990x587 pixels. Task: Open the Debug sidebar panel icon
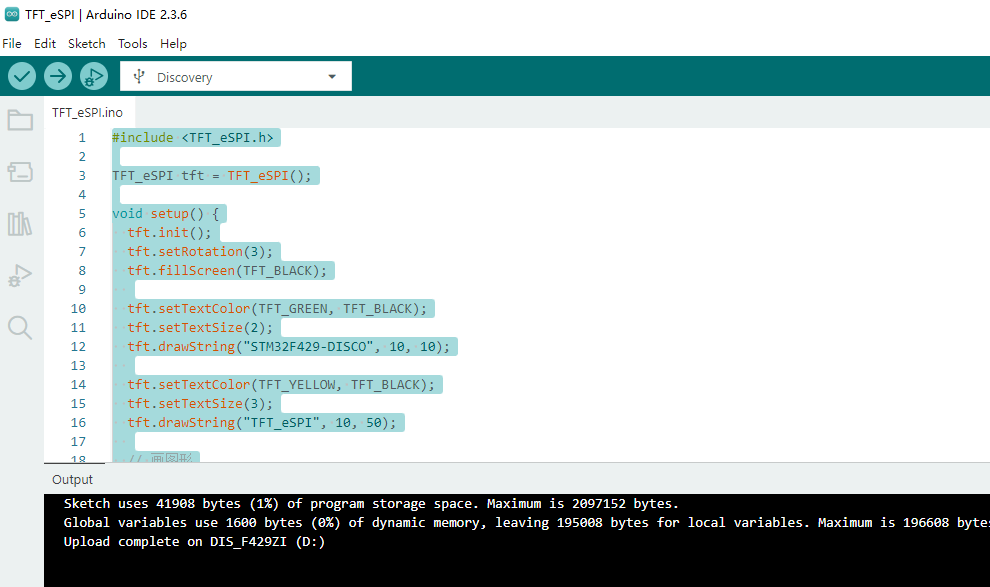click(20, 276)
